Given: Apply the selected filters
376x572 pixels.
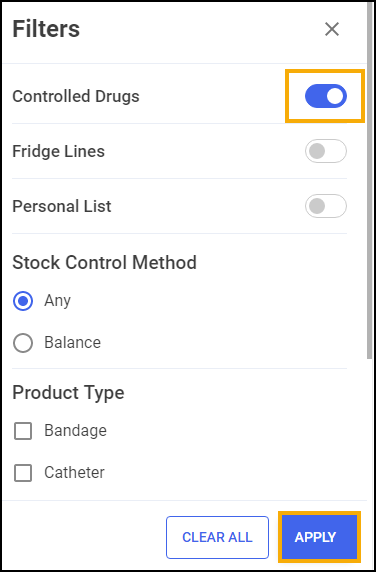Looking at the screenshot, I should pos(319,537).
